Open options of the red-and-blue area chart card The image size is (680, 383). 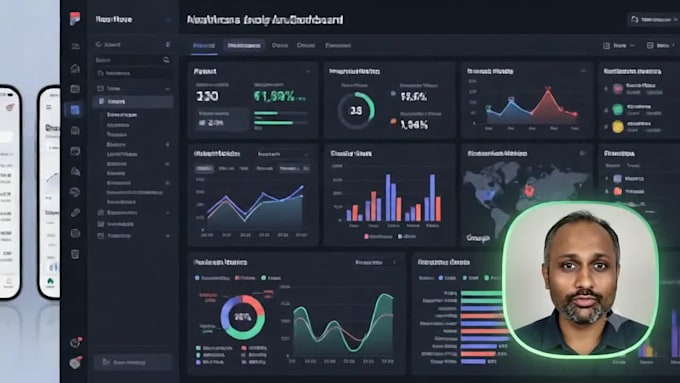(x=583, y=71)
